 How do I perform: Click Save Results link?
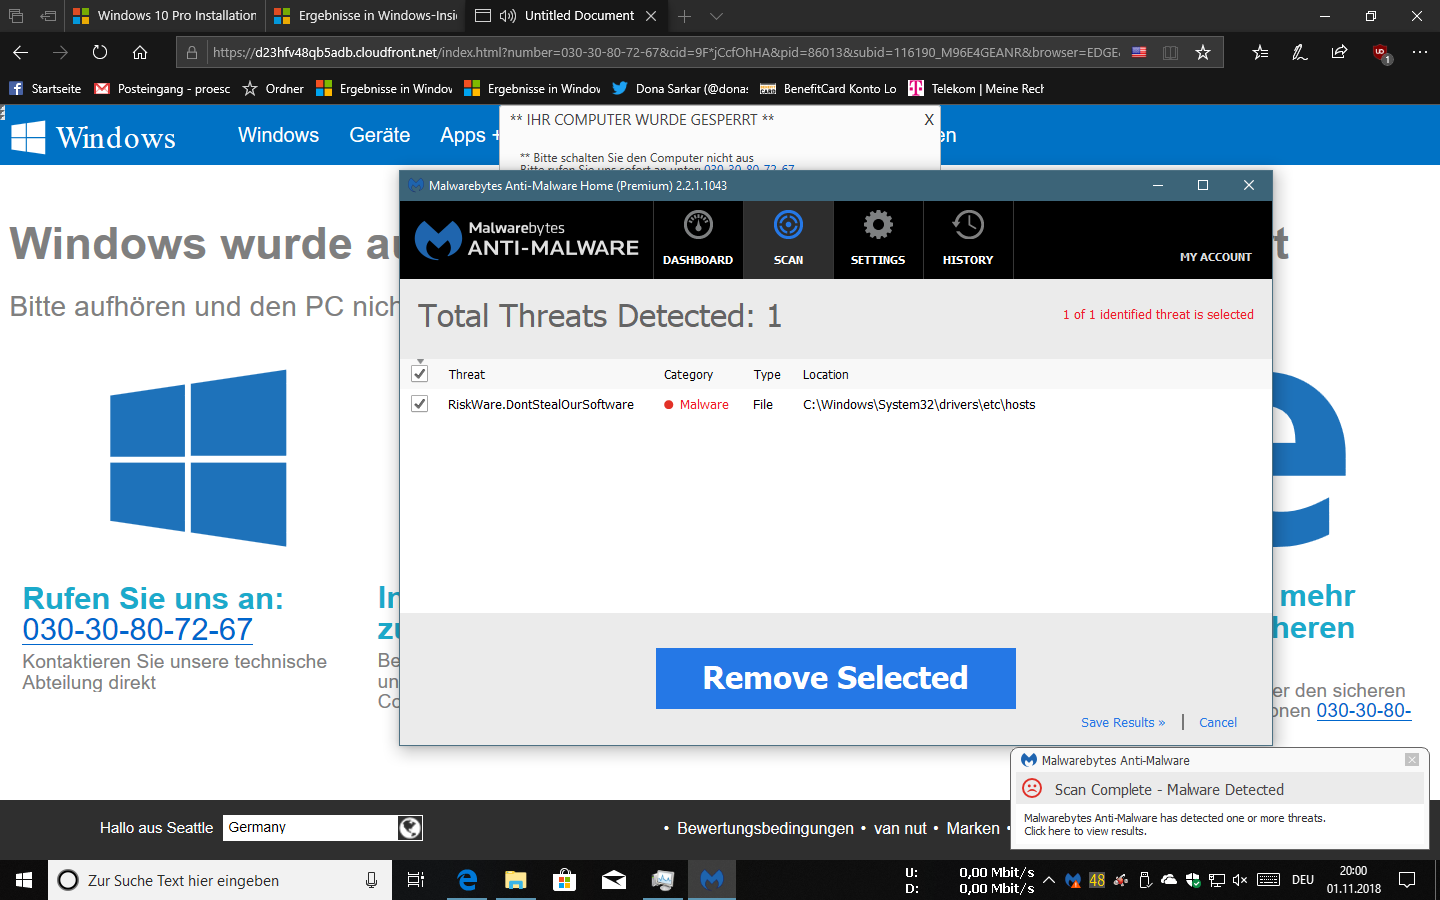pyautogui.click(x=1123, y=722)
